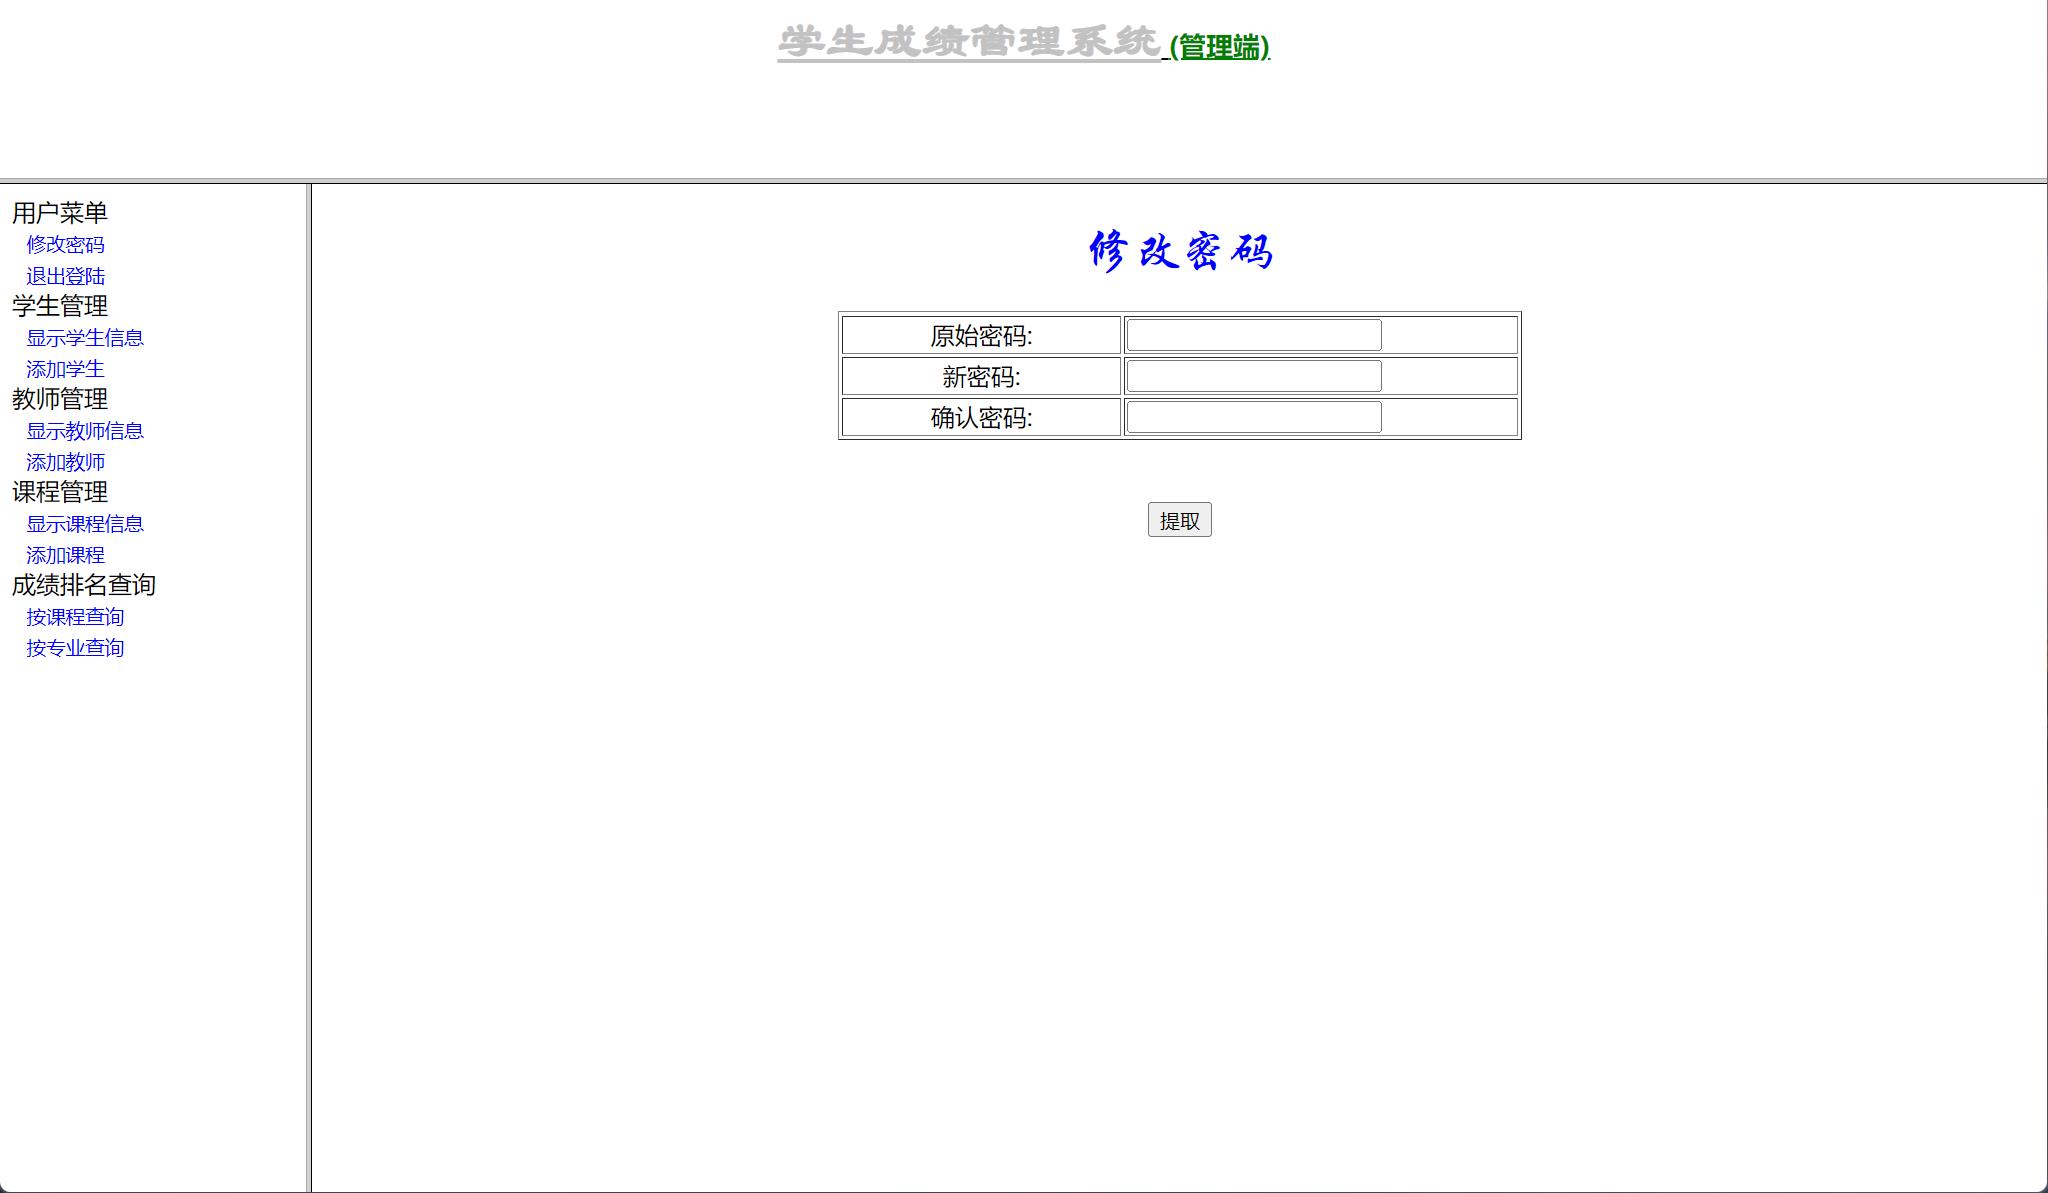This screenshot has height=1193, width=2048.
Task: Select the 成绩排名查询 section heading
Action: [83, 586]
